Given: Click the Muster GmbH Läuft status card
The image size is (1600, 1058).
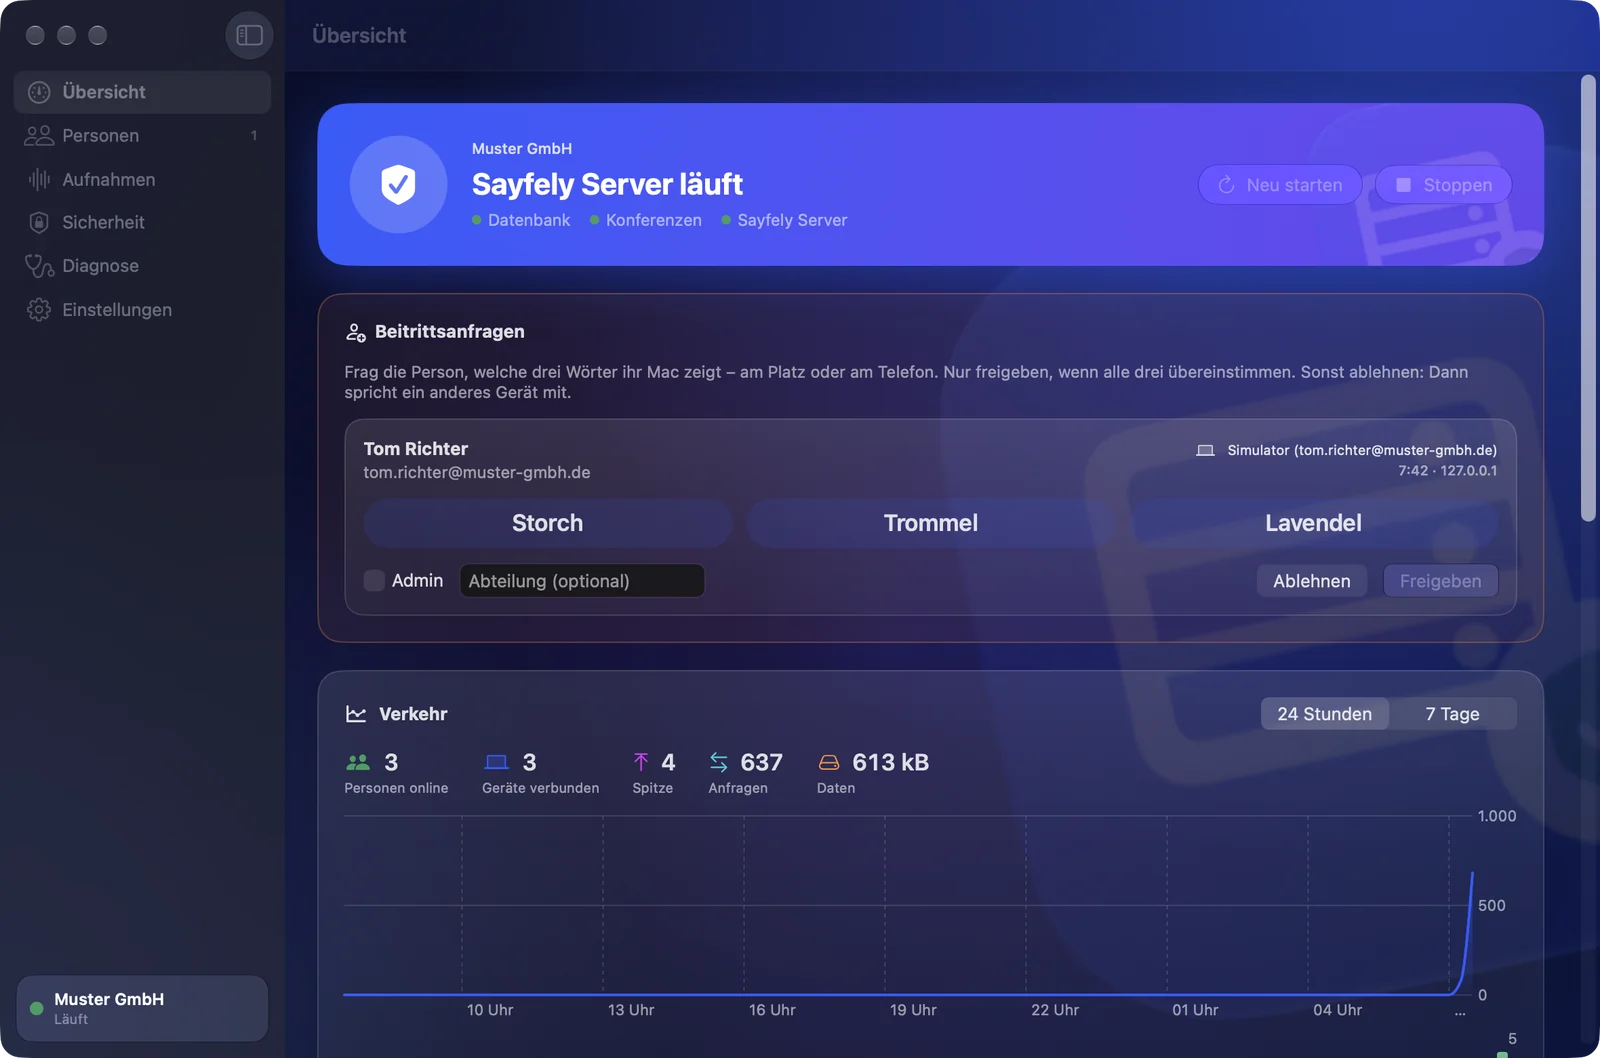Looking at the screenshot, I should click(142, 1008).
